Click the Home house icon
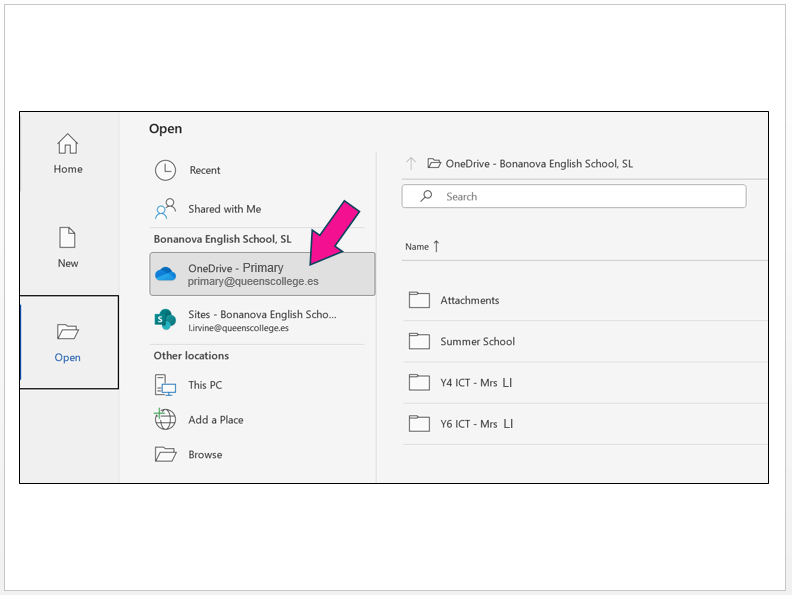The image size is (792, 595). 67,143
